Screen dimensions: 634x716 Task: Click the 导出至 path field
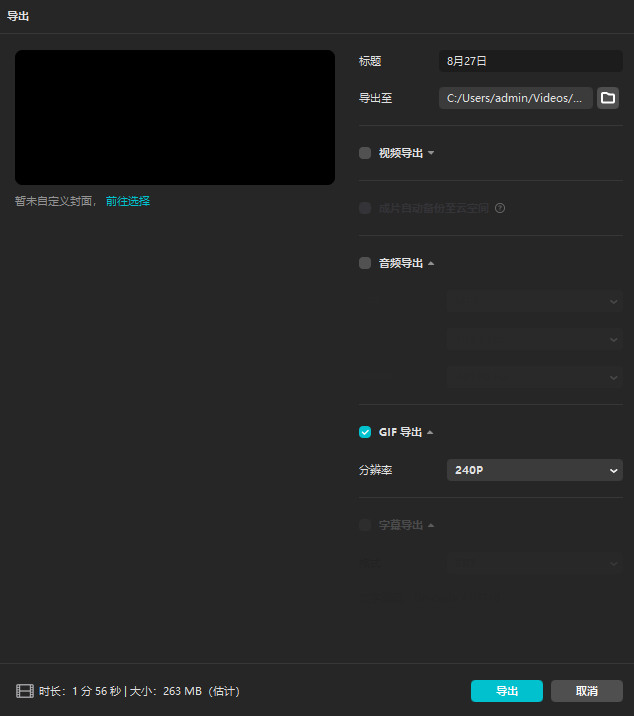click(x=515, y=98)
